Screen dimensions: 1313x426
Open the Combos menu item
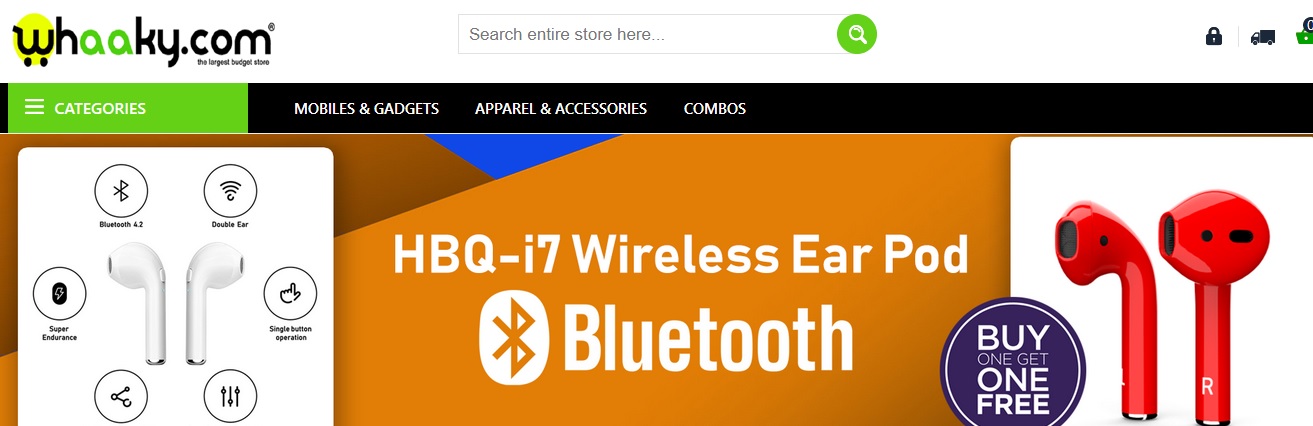715,108
